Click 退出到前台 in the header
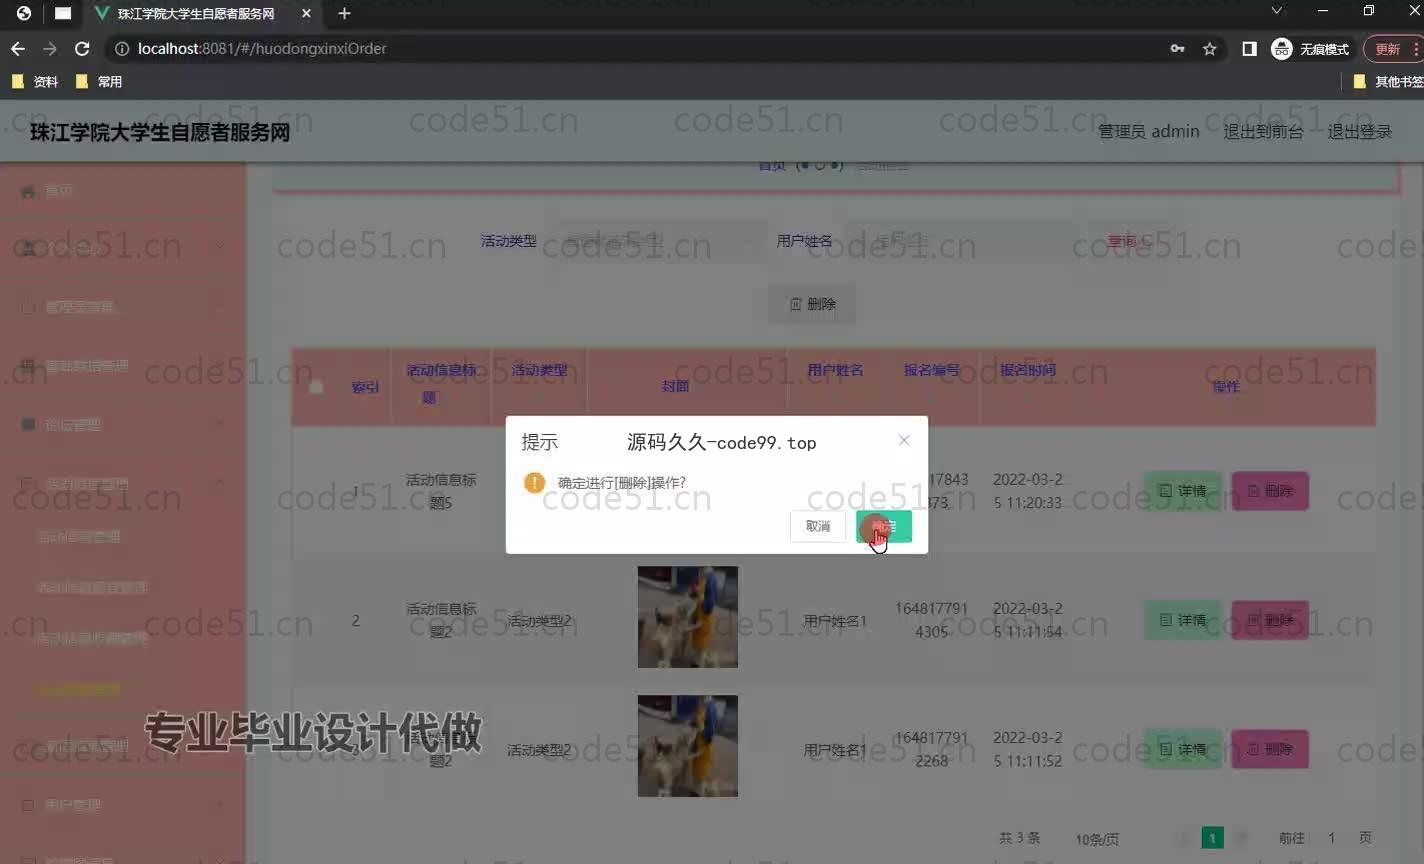The width and height of the screenshot is (1424, 864). coord(1263,131)
